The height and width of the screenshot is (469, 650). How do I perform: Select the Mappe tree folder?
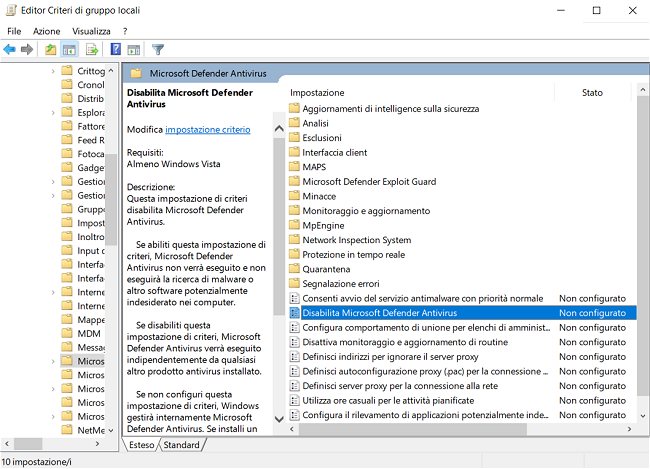tap(83, 320)
